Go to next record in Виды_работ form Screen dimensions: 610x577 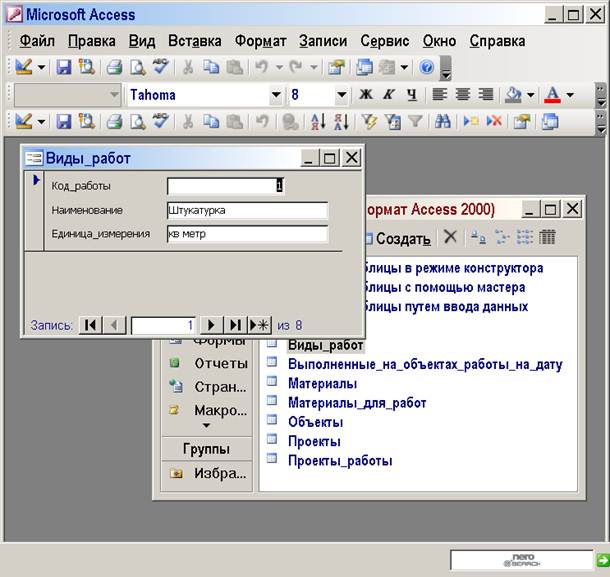[x=211, y=324]
